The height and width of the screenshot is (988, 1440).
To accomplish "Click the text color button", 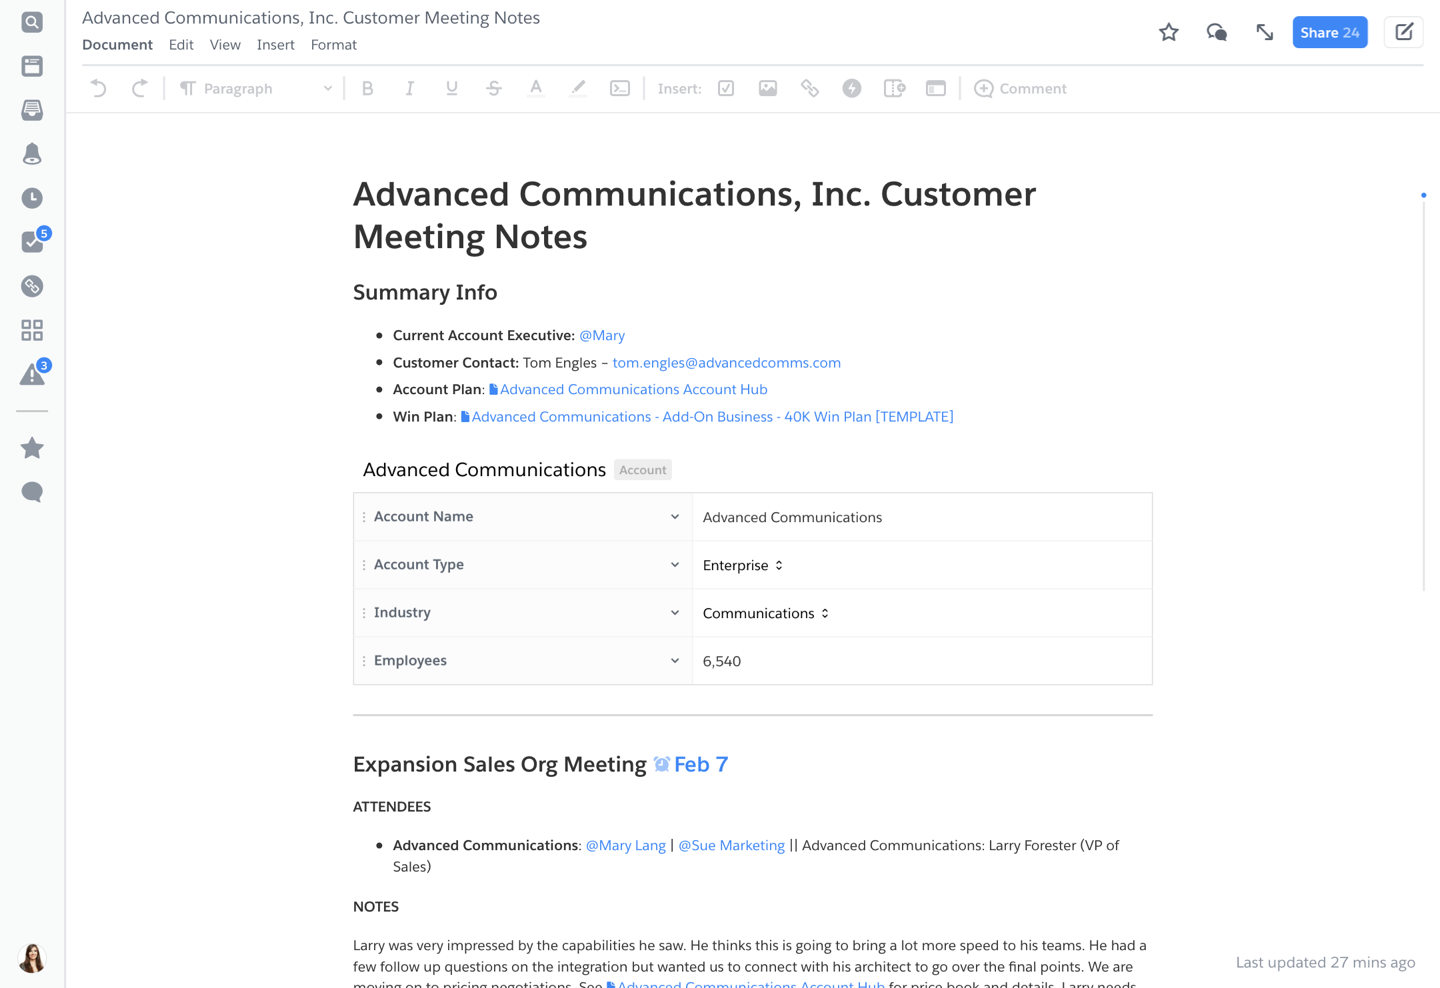I will [x=536, y=88].
